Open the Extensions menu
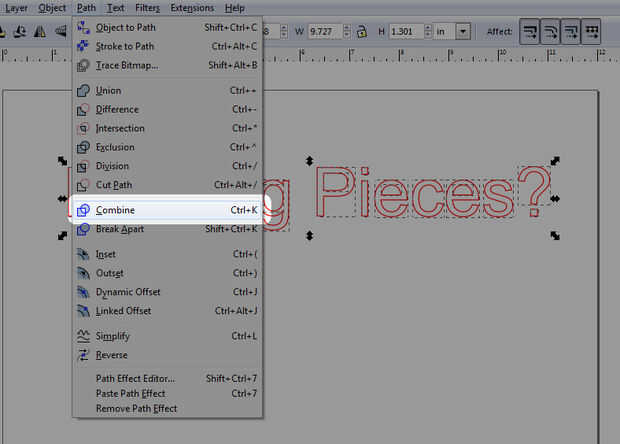 192,8
